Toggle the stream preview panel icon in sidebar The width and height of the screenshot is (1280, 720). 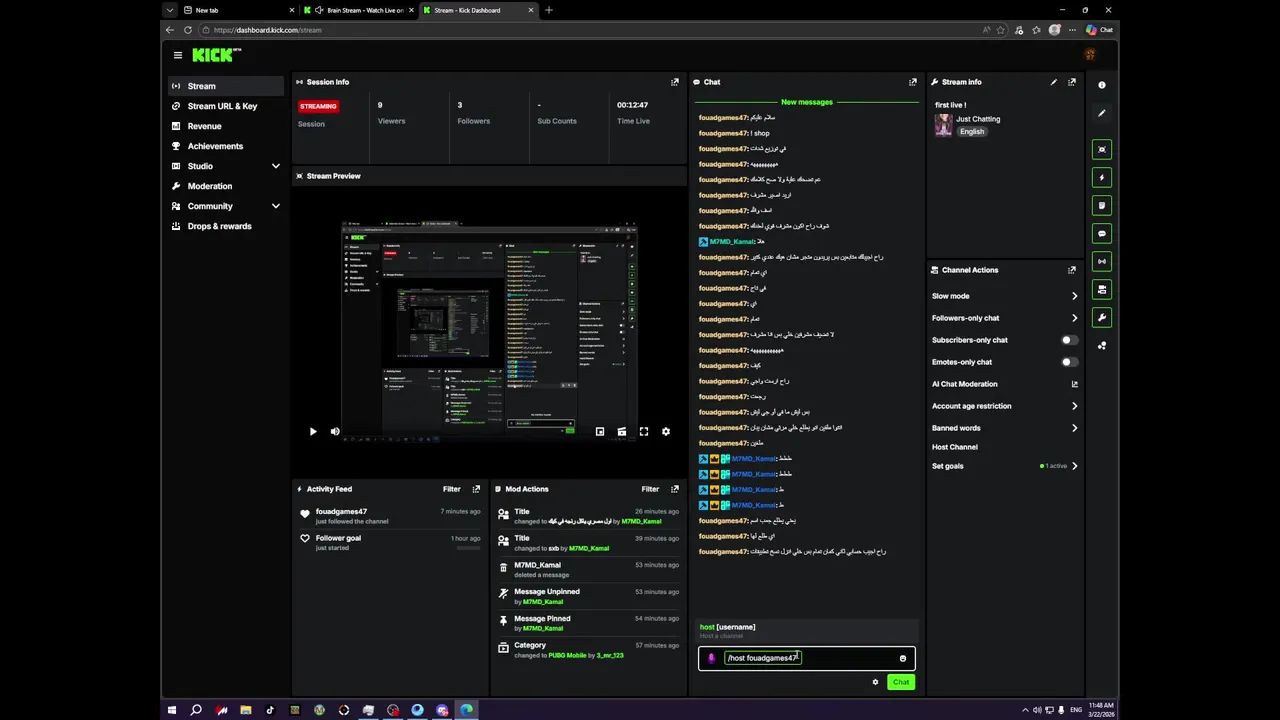pyautogui.click(x=1102, y=150)
